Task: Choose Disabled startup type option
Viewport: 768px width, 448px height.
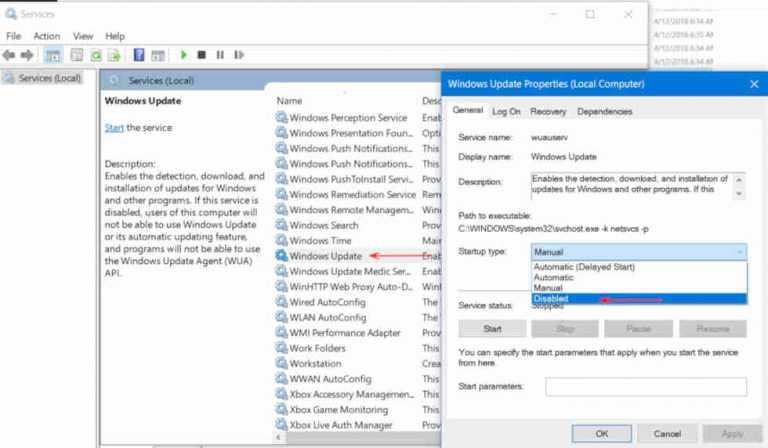Action: coord(639,299)
